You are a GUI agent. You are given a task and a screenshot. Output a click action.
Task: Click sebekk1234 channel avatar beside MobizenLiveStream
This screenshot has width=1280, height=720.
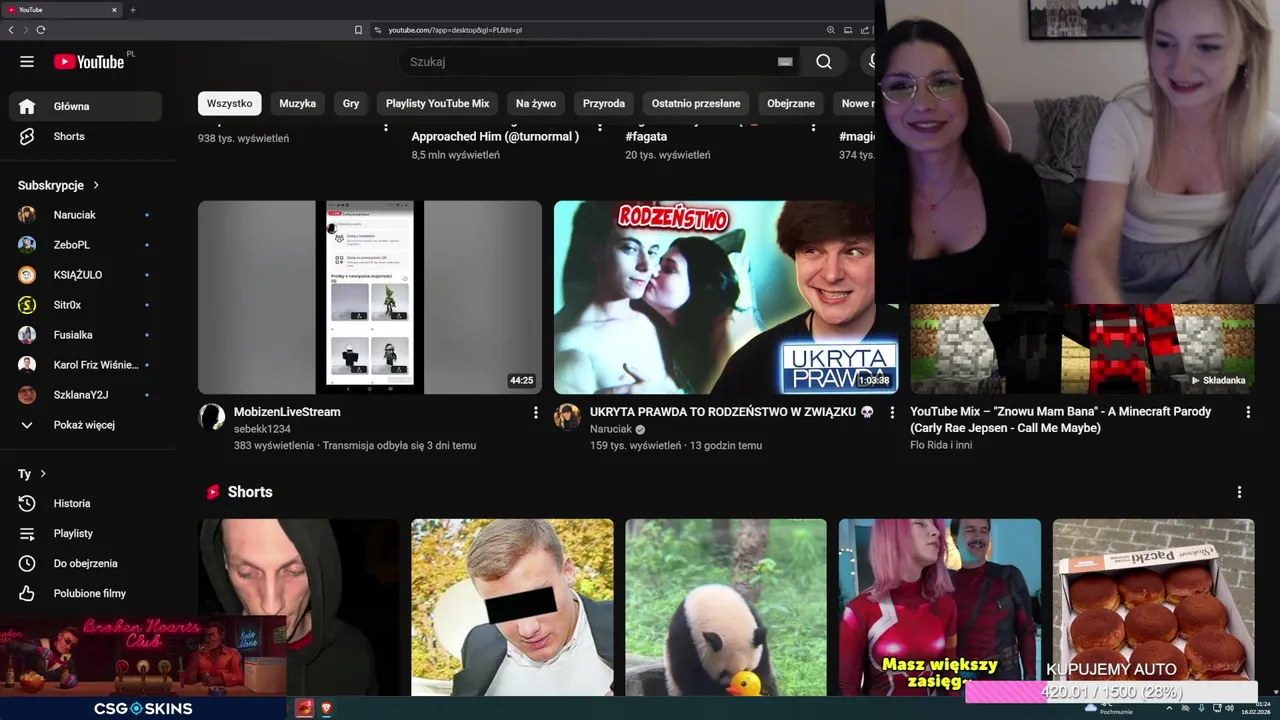pyautogui.click(x=212, y=417)
